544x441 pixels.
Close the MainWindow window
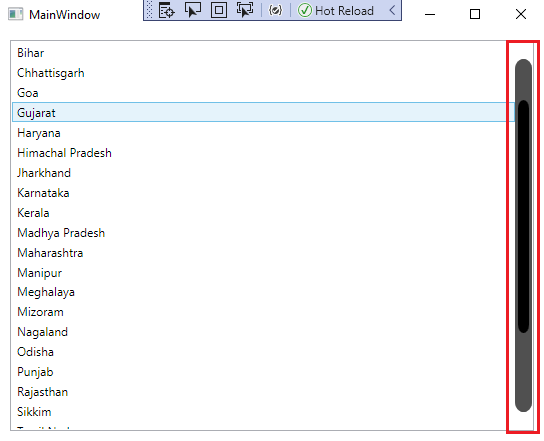521,14
